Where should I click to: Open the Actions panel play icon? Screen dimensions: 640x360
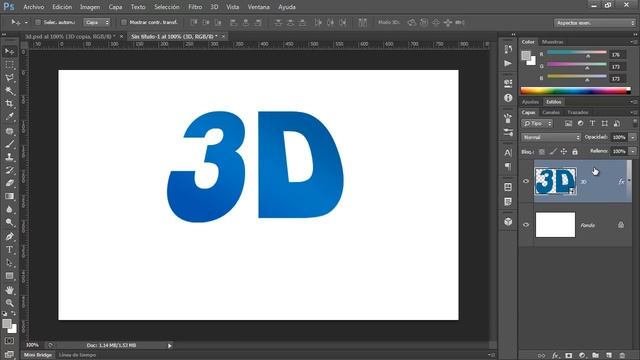(x=508, y=64)
